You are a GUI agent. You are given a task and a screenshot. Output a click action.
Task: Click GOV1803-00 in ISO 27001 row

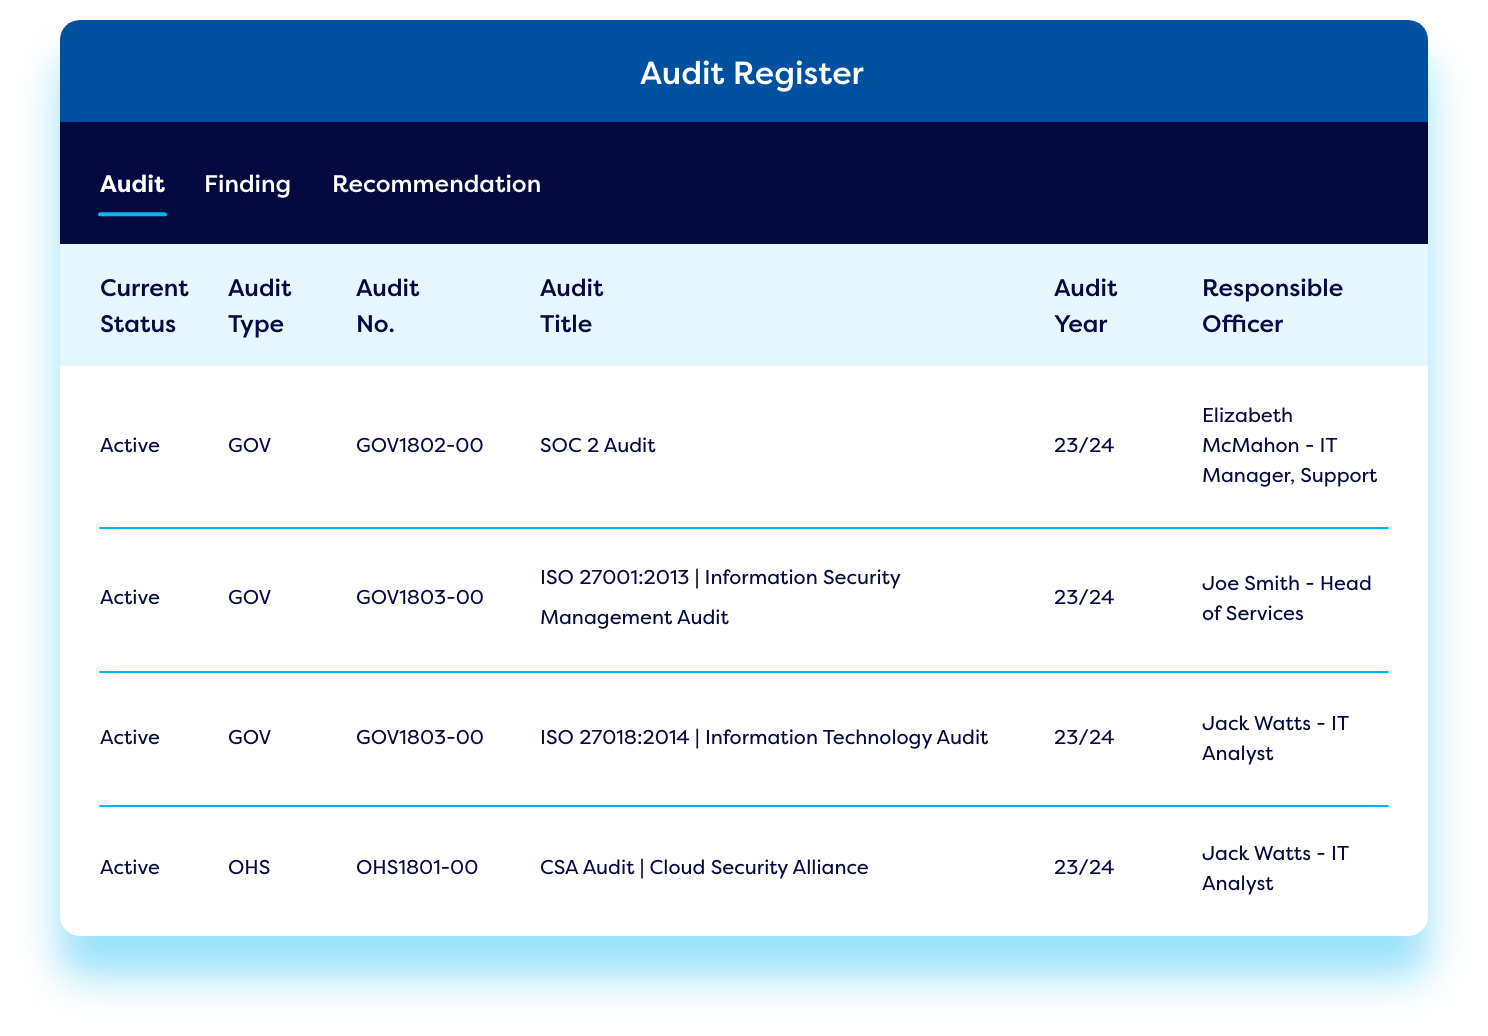click(420, 597)
